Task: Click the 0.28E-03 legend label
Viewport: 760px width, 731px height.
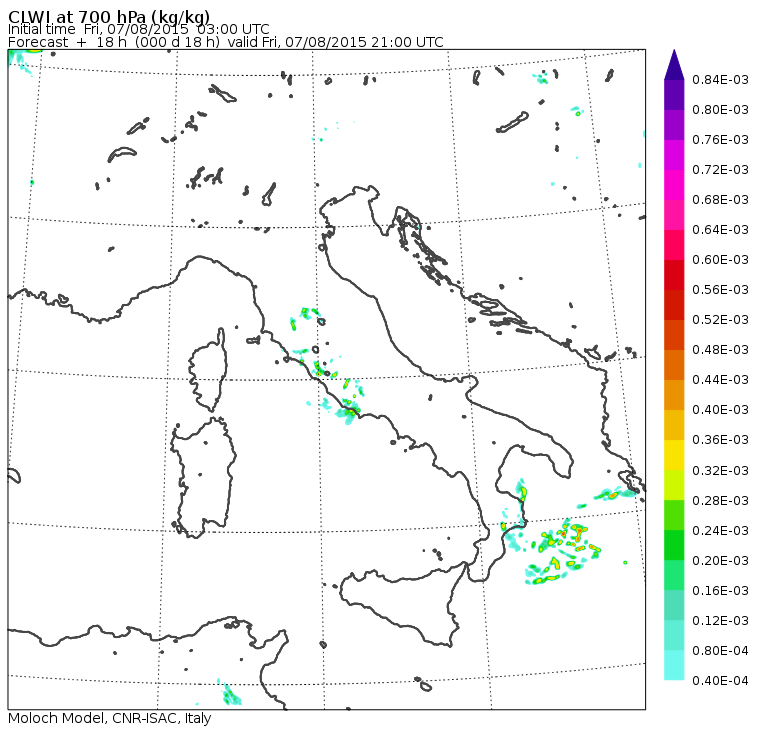Action: point(720,501)
